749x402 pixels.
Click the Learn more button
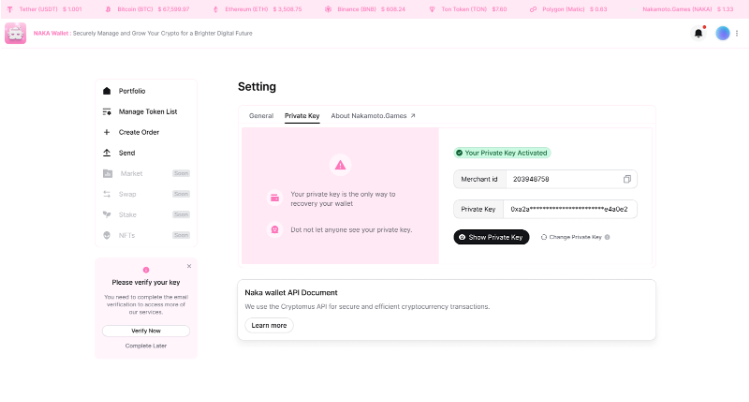269,325
